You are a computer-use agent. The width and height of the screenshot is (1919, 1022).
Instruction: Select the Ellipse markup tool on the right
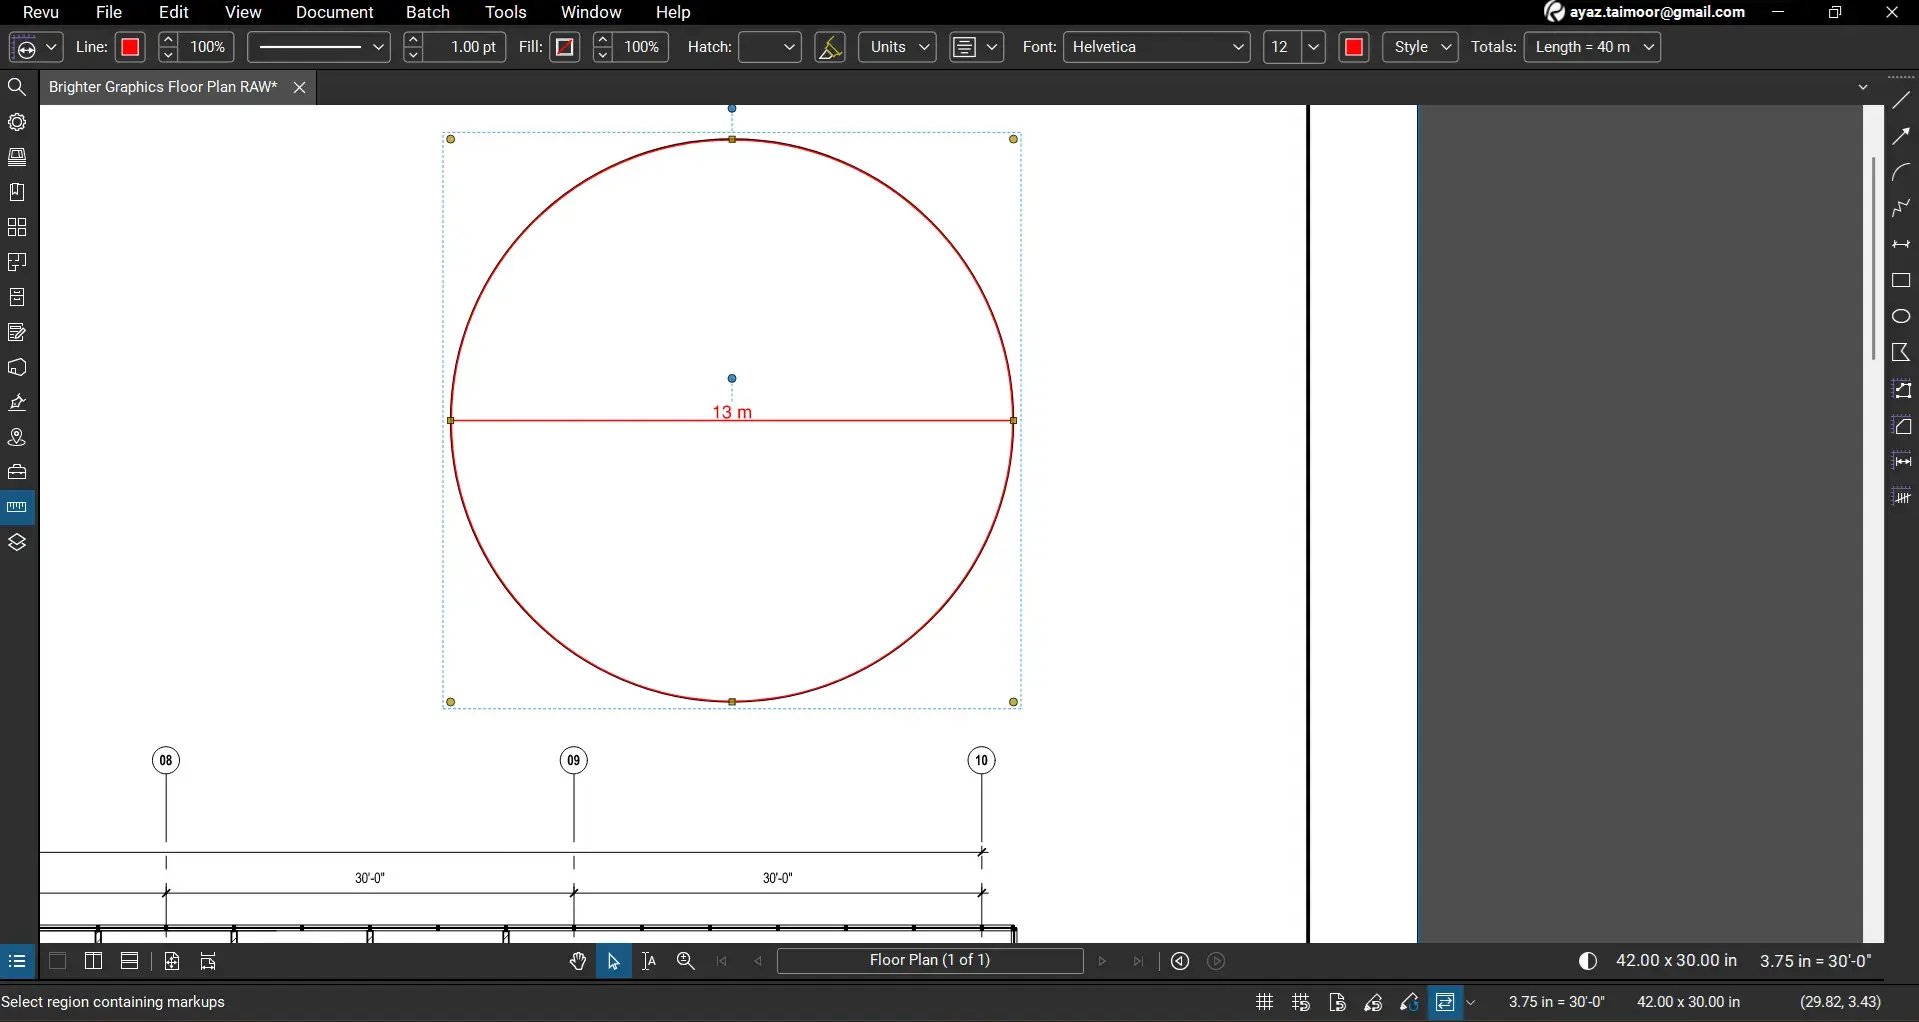click(x=1903, y=316)
